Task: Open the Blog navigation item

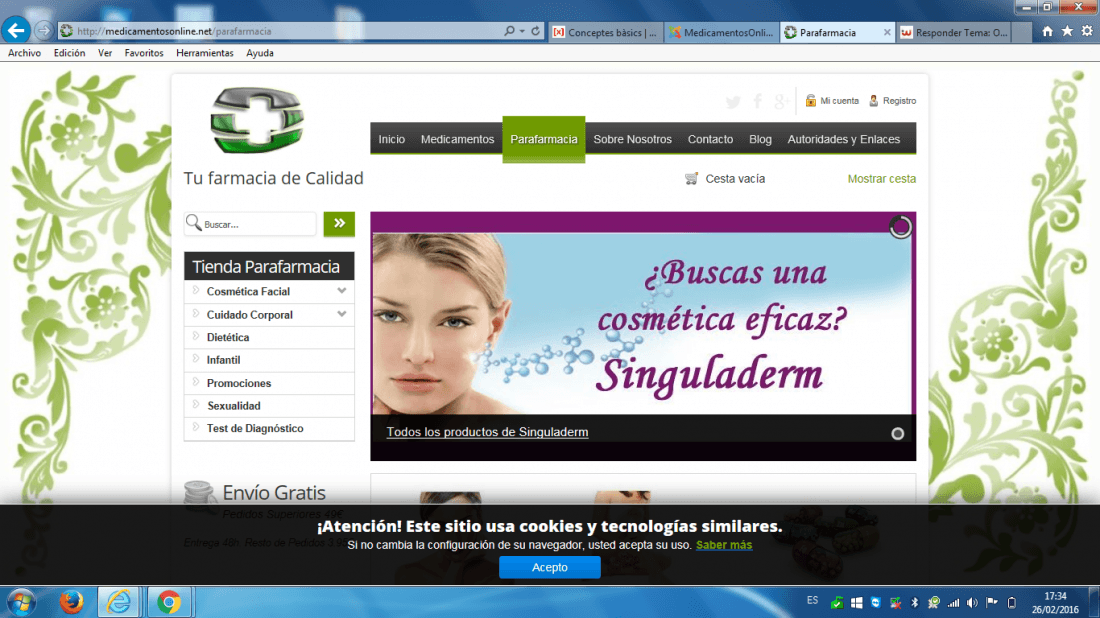Action: 760,139
